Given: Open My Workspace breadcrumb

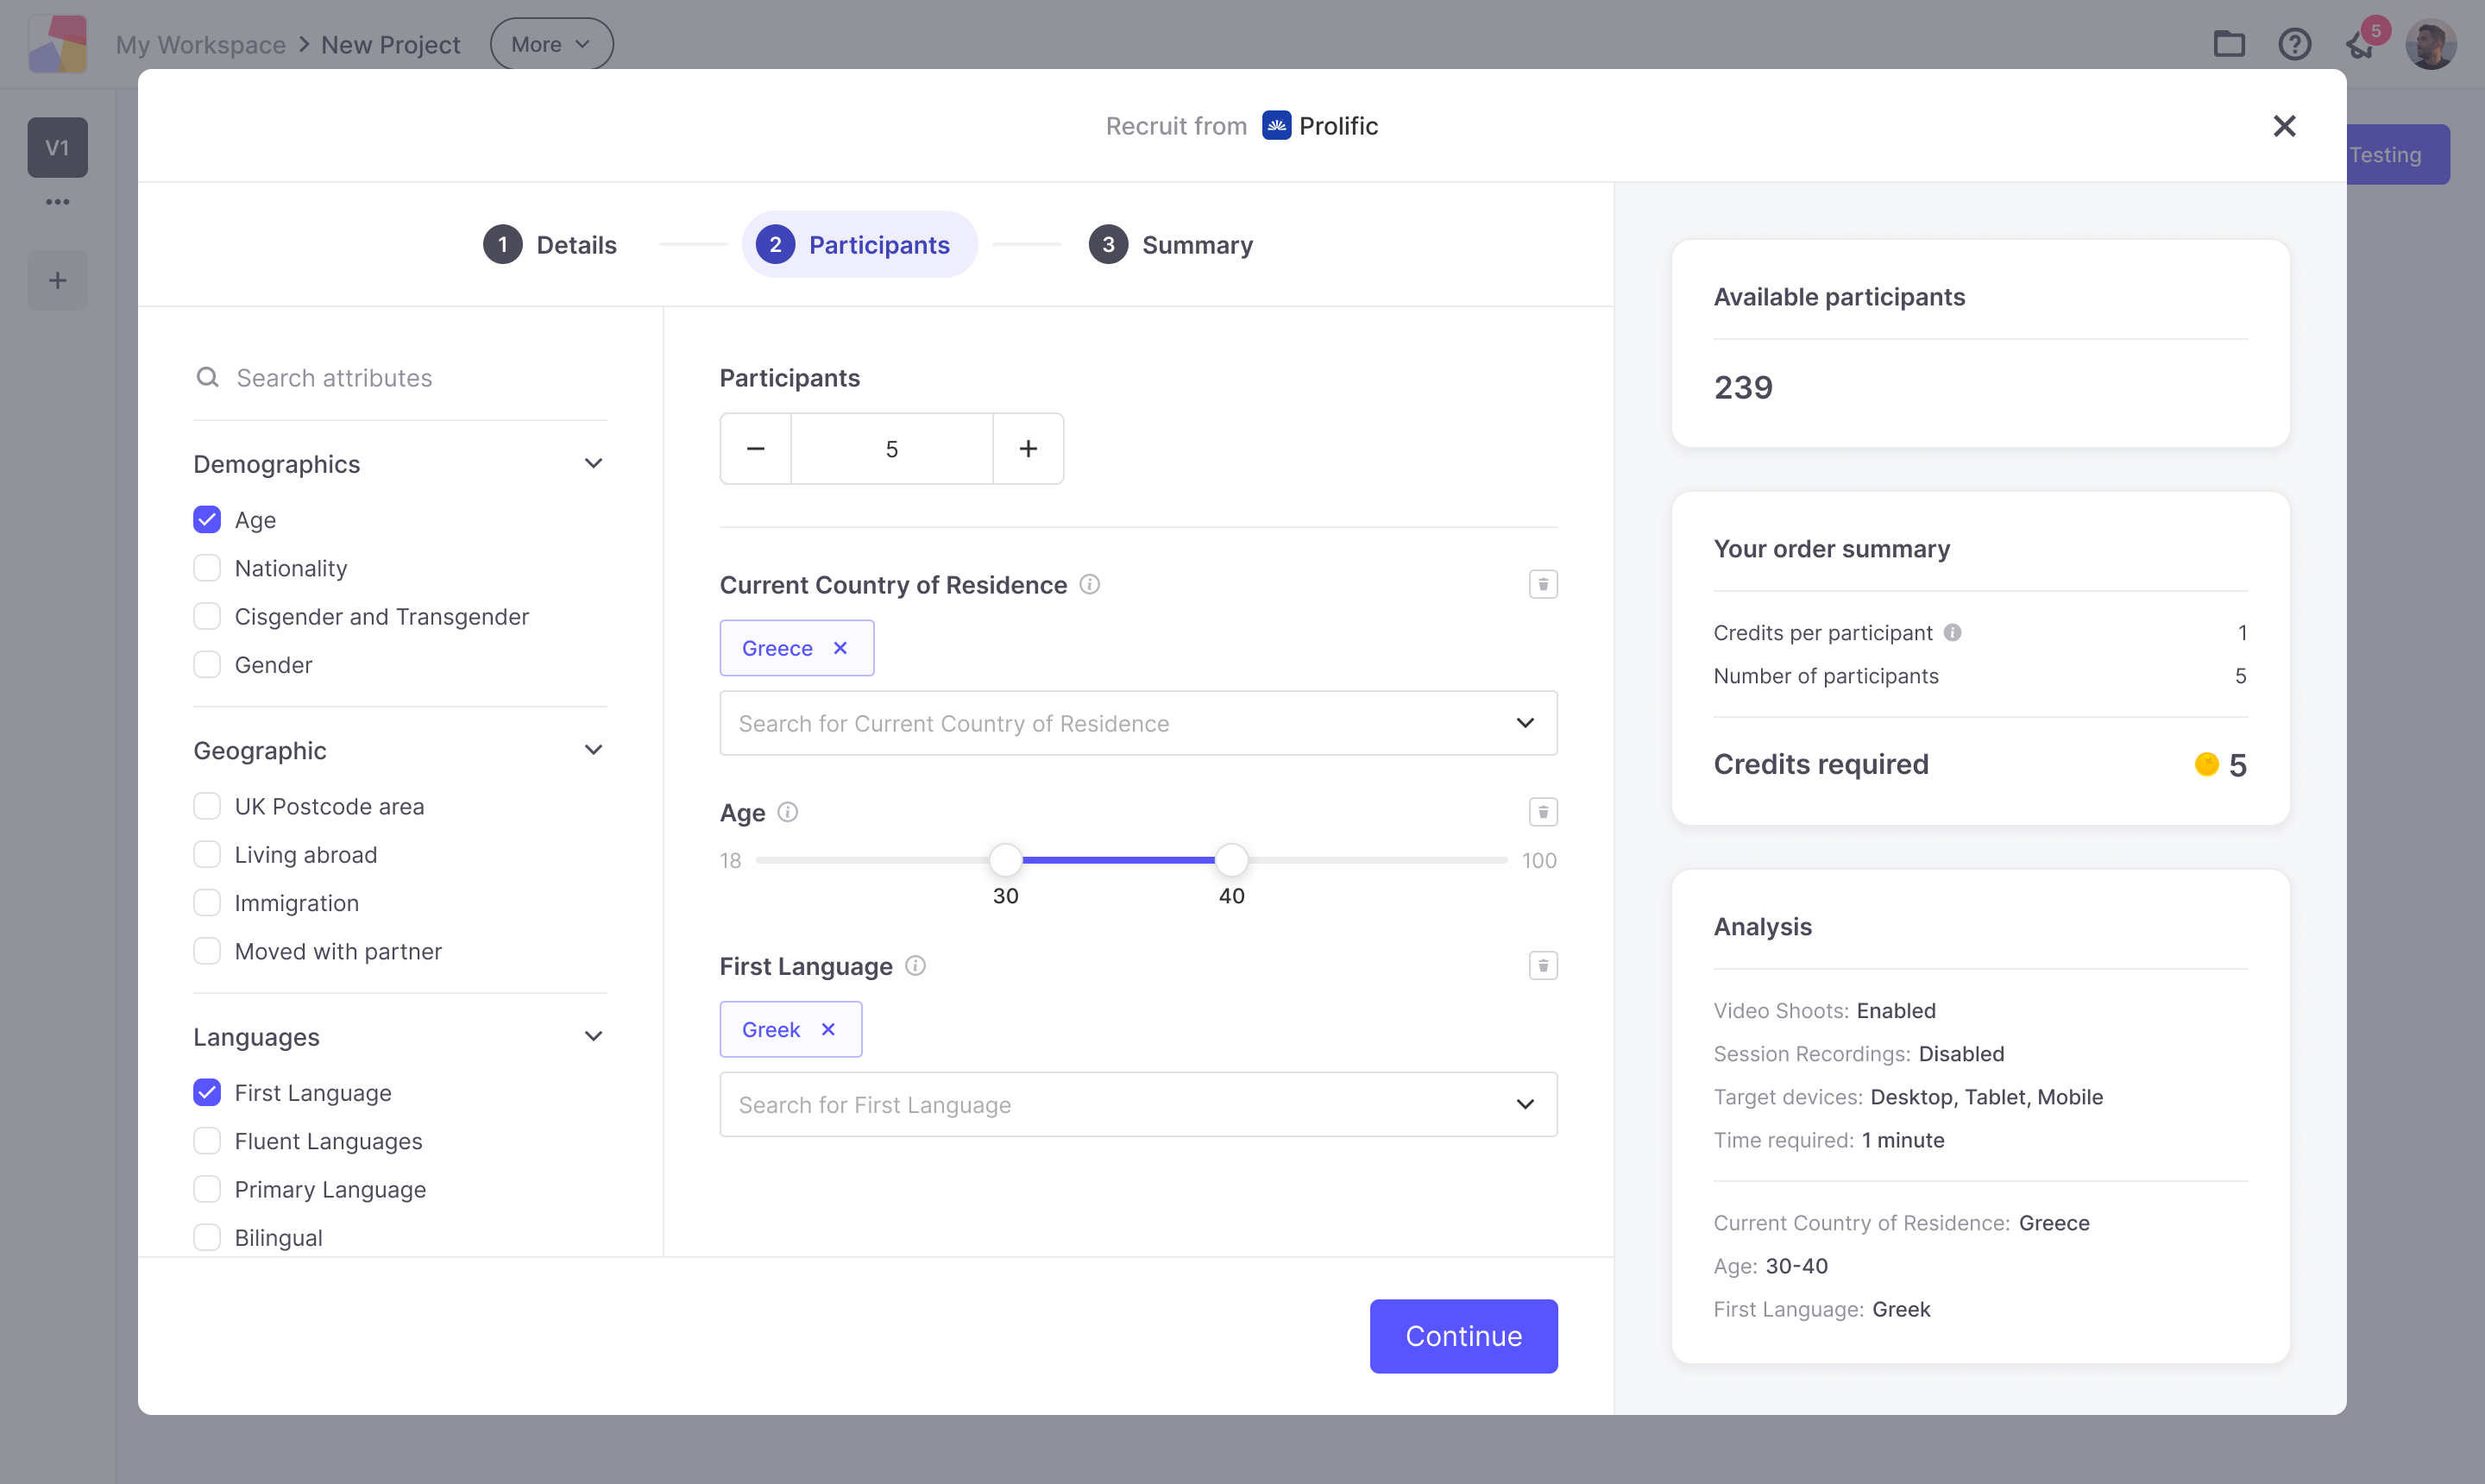Looking at the screenshot, I should pyautogui.click(x=200, y=45).
